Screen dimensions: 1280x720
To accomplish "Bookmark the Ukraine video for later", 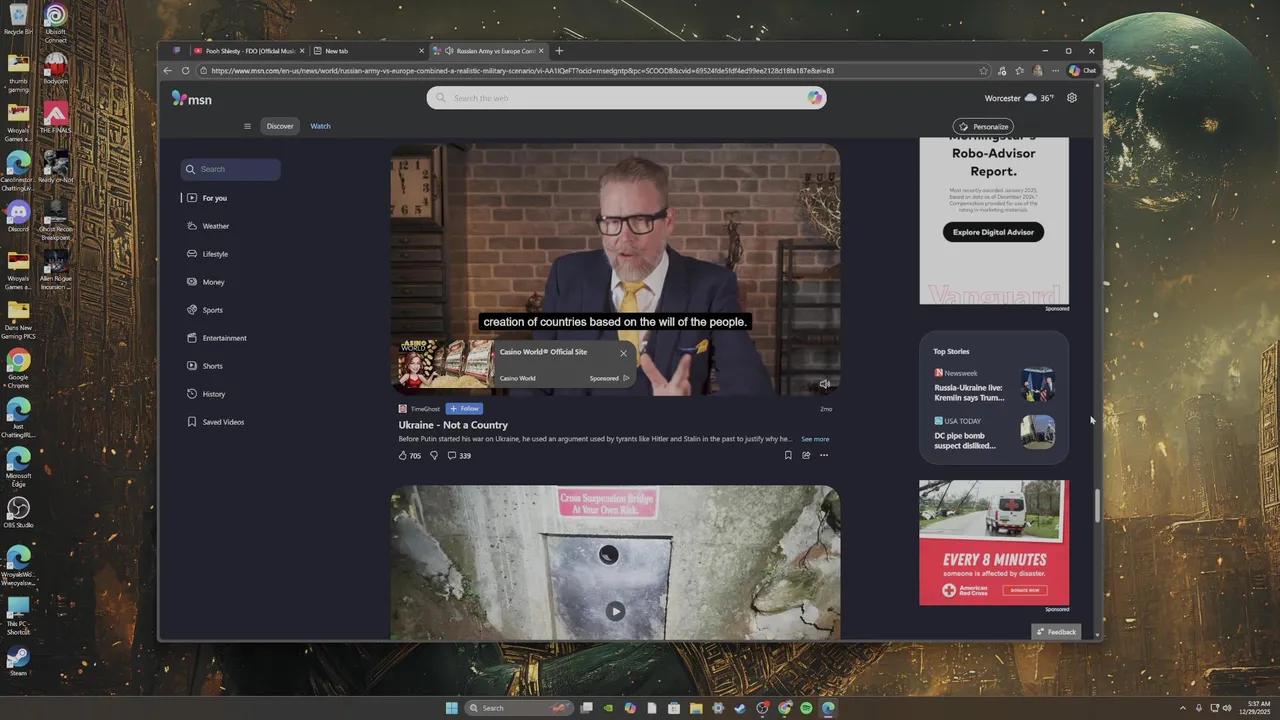I will (788, 455).
